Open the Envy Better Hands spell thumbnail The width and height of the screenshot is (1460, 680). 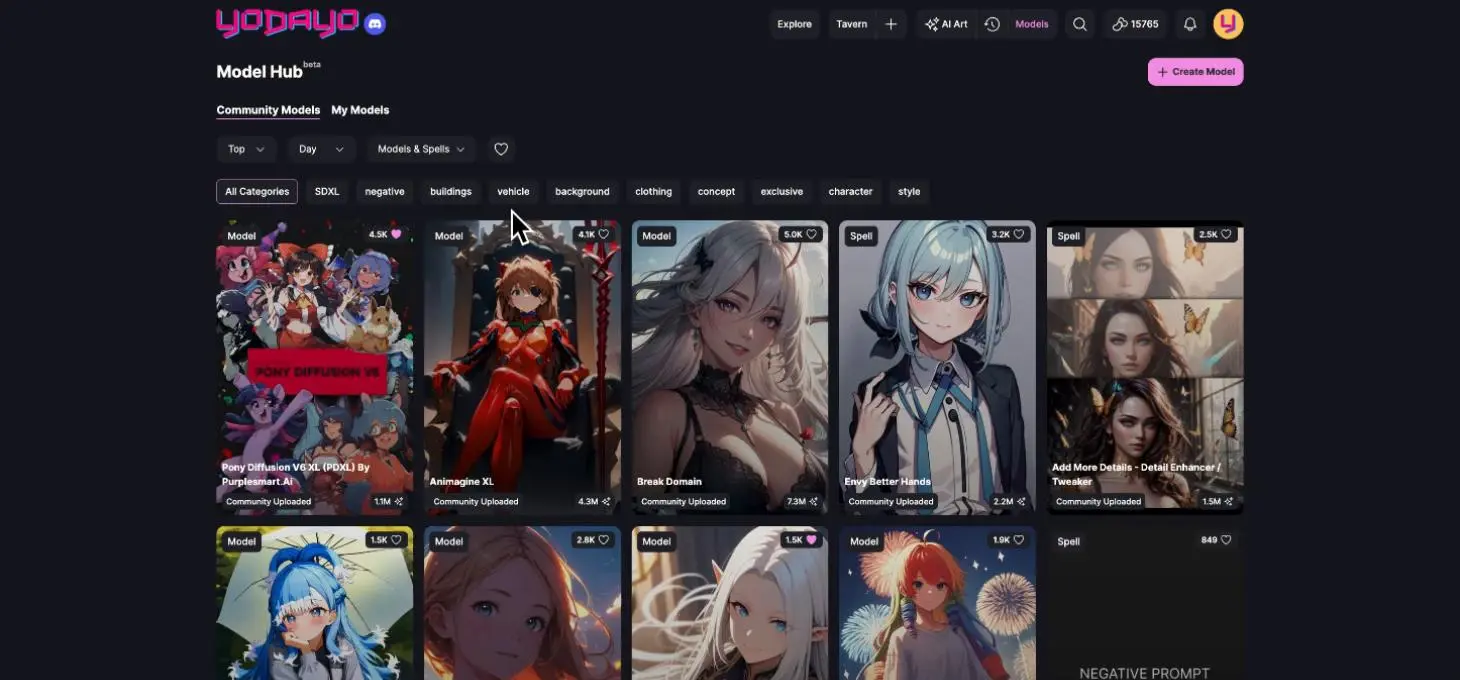[937, 360]
